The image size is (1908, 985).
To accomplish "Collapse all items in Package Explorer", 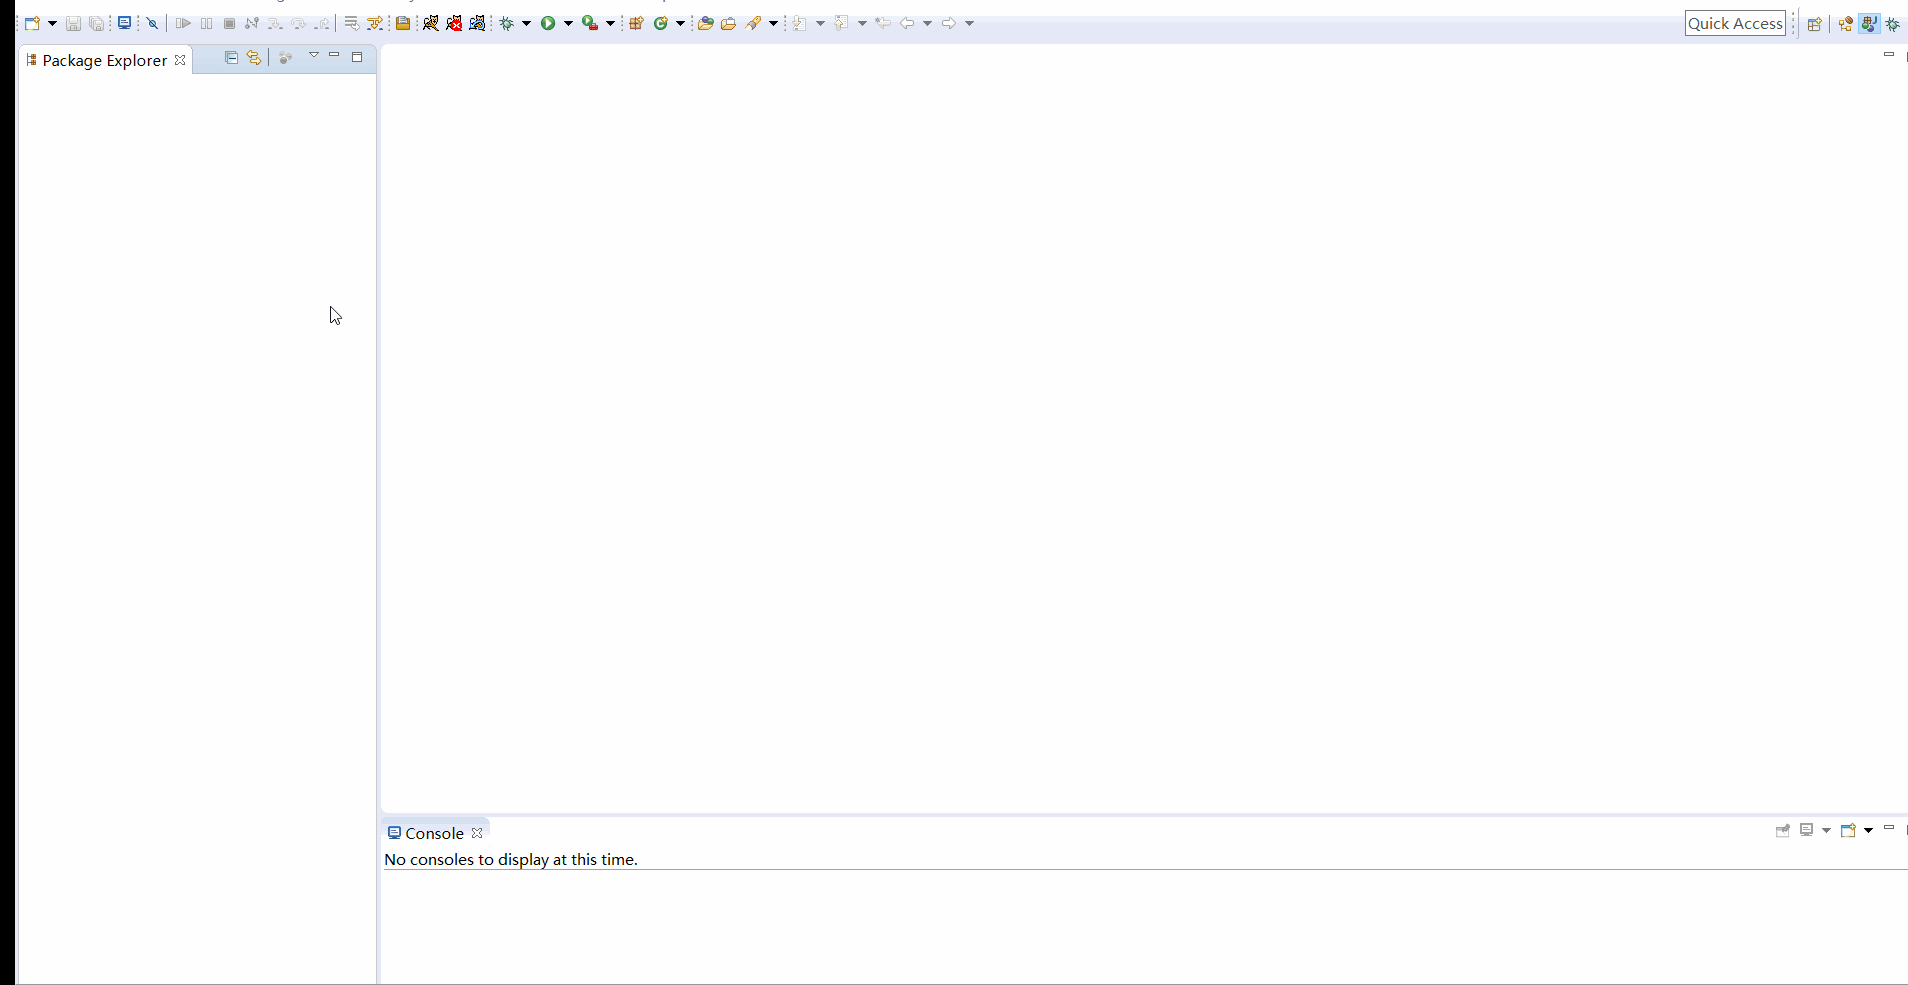I will click(231, 57).
